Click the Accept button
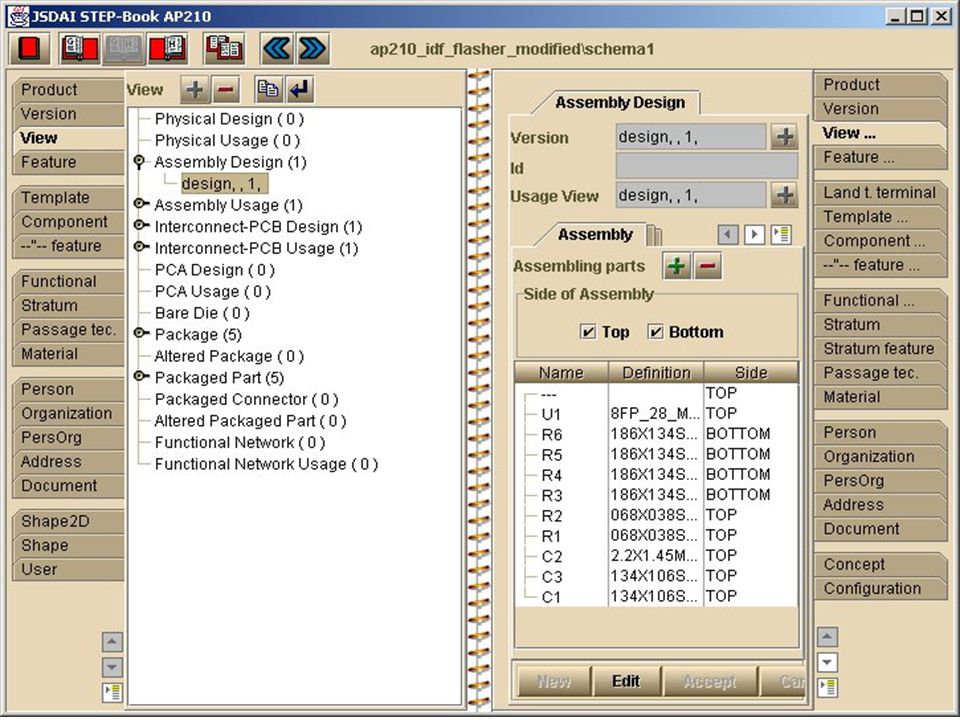Screen dimensions: 960x720 coord(710,681)
